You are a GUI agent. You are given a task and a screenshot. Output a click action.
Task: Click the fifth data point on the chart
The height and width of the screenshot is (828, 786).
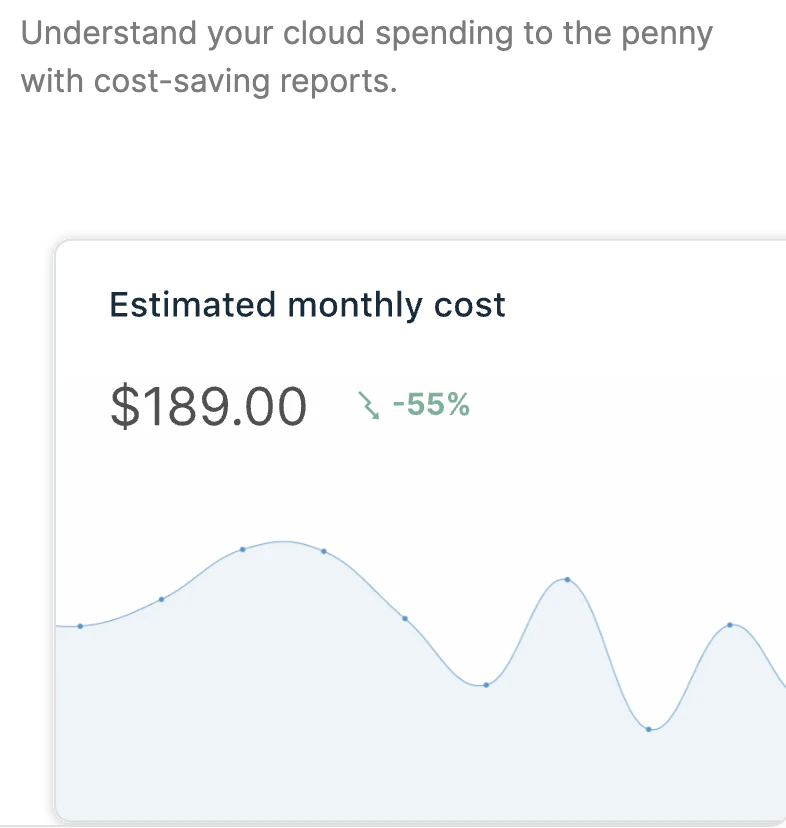405,618
